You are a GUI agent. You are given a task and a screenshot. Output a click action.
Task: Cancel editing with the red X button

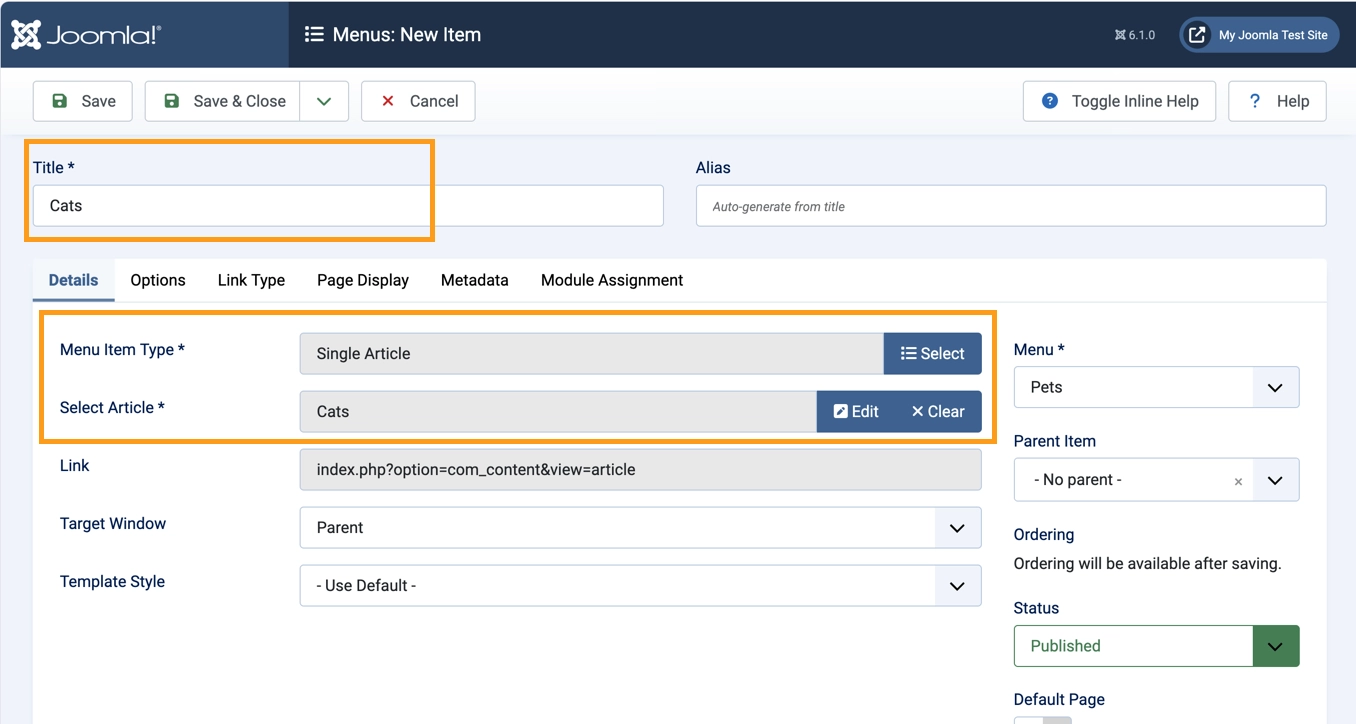pyautogui.click(x=418, y=101)
